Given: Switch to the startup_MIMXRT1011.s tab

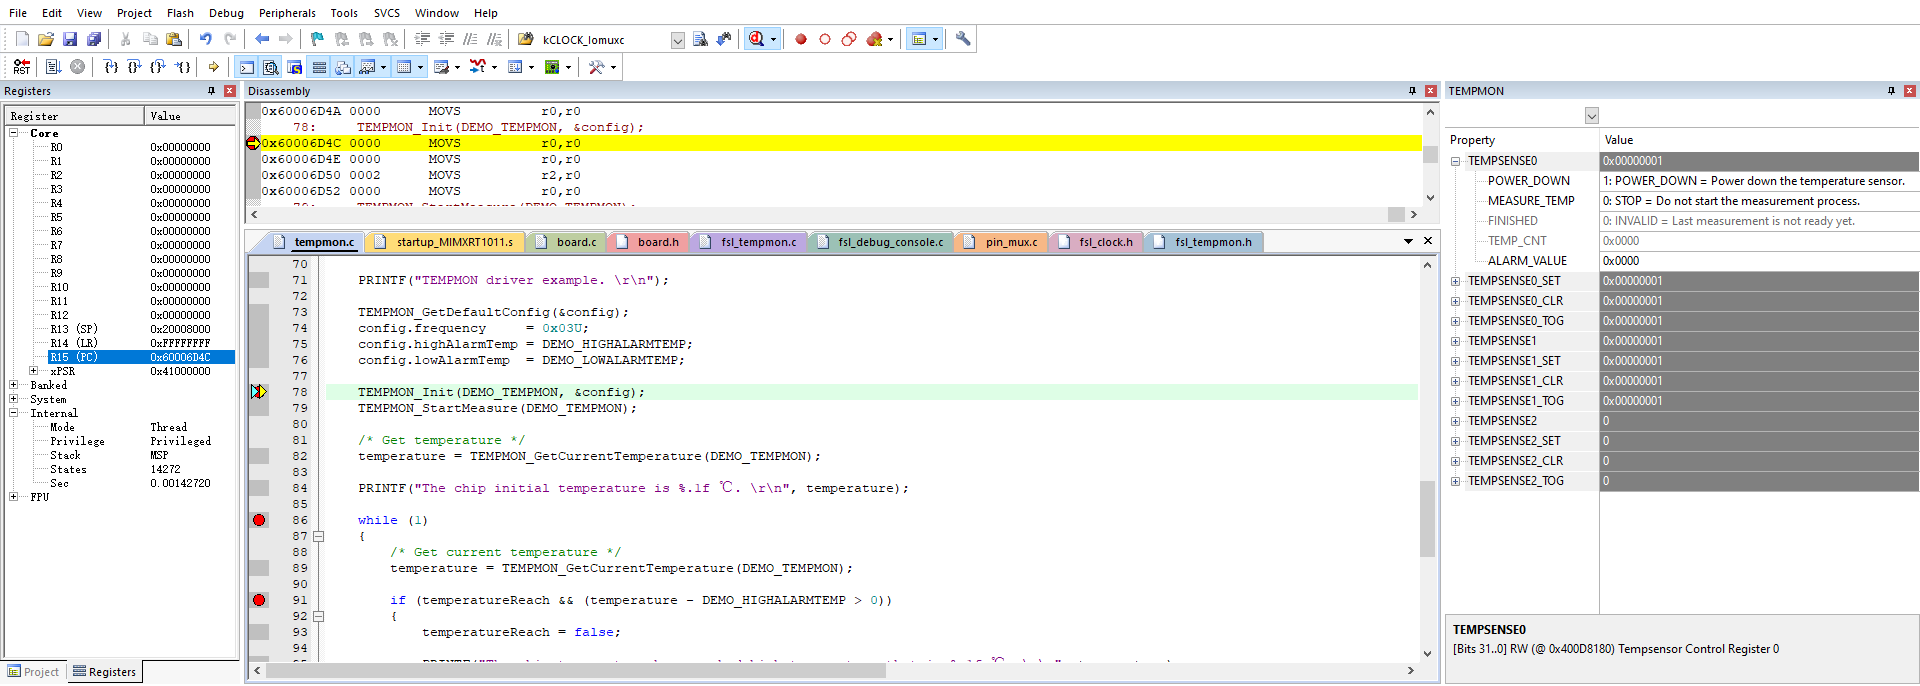Looking at the screenshot, I should point(445,242).
